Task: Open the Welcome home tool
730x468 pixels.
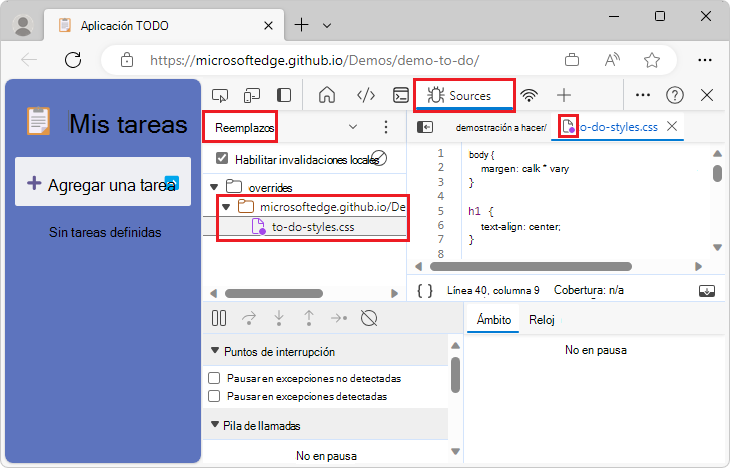Action: 327,95
